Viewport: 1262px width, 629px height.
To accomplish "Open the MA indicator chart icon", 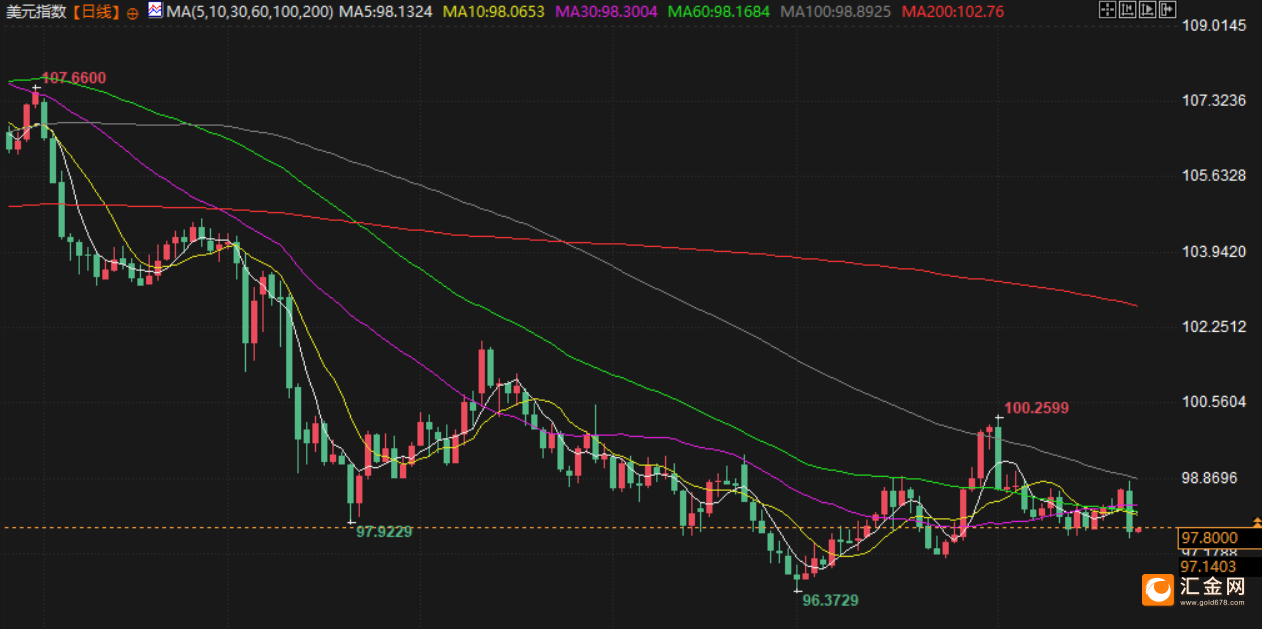I will point(155,11).
